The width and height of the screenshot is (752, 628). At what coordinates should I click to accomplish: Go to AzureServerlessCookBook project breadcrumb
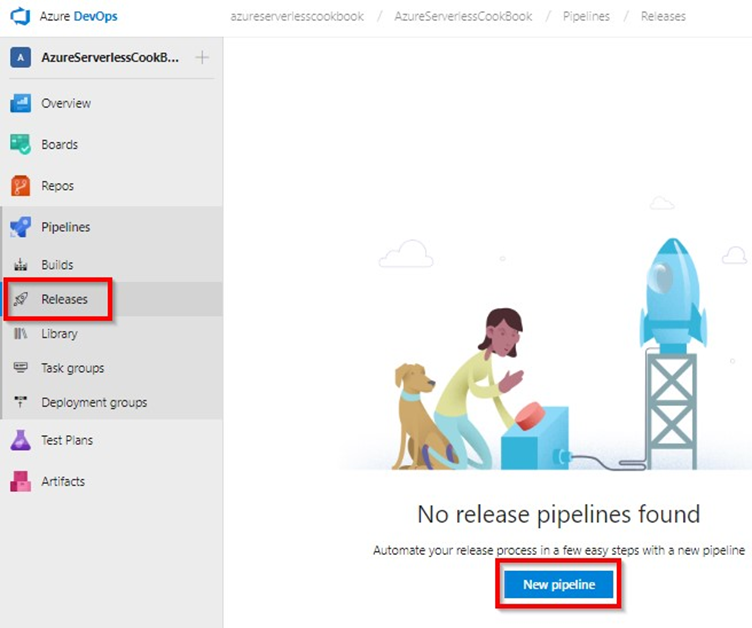[464, 17]
